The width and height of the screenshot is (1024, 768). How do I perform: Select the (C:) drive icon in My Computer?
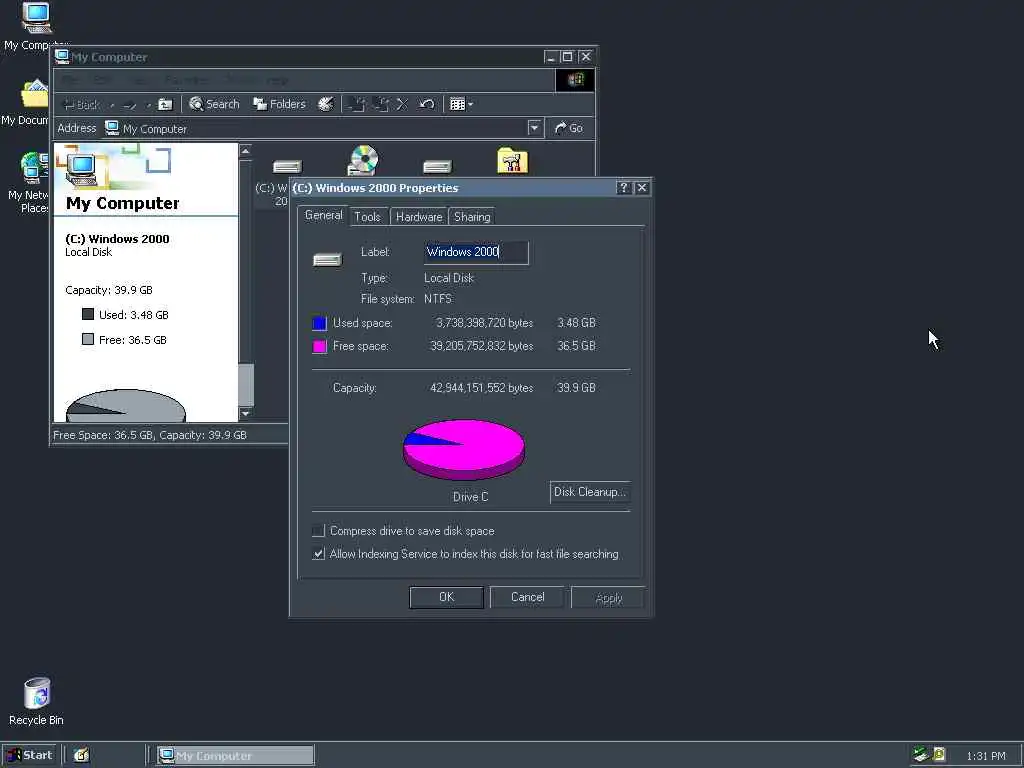coord(287,167)
